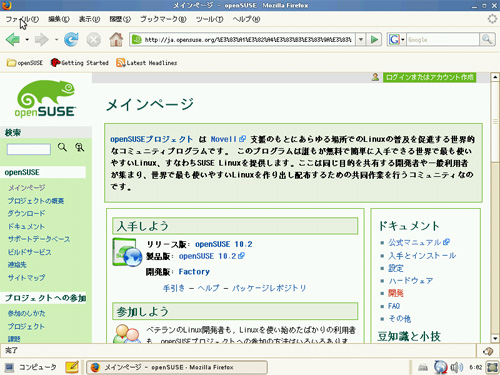Open the 入手とインストール link
The image size is (500, 375).
(x=422, y=255)
